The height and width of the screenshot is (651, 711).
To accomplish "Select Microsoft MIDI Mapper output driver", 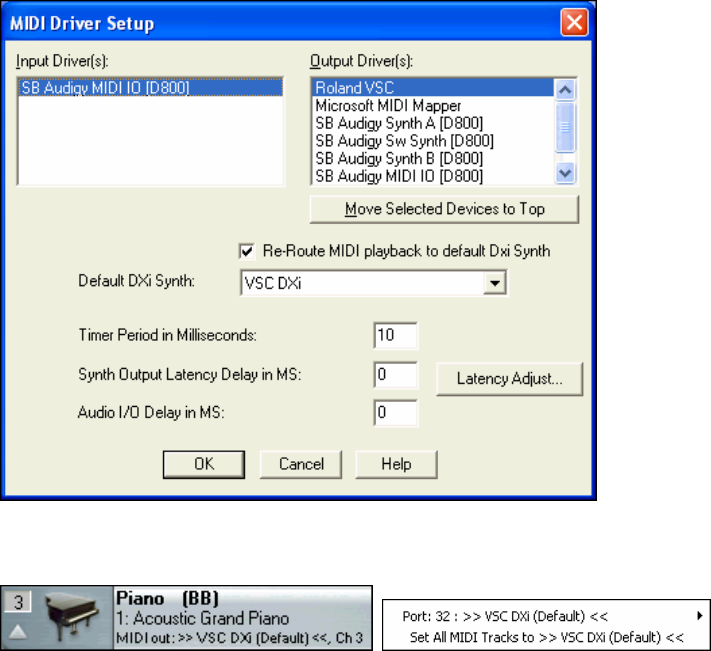I will coord(433,106).
